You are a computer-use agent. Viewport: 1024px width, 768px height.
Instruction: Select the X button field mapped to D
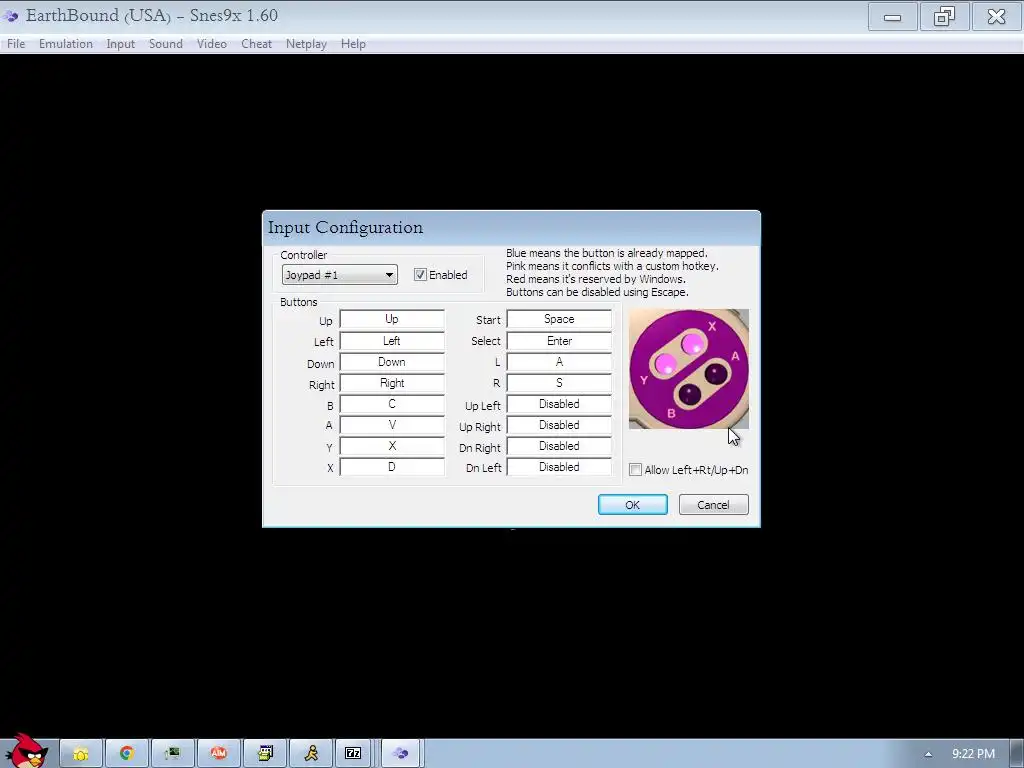392,467
